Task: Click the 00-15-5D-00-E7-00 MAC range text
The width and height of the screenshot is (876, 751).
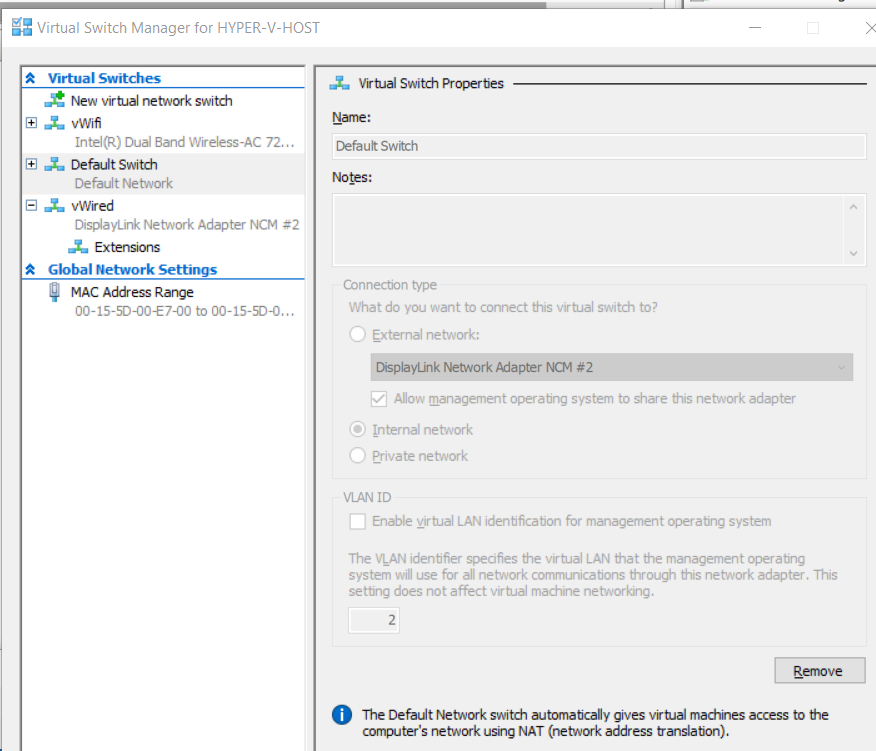Action: (x=184, y=311)
